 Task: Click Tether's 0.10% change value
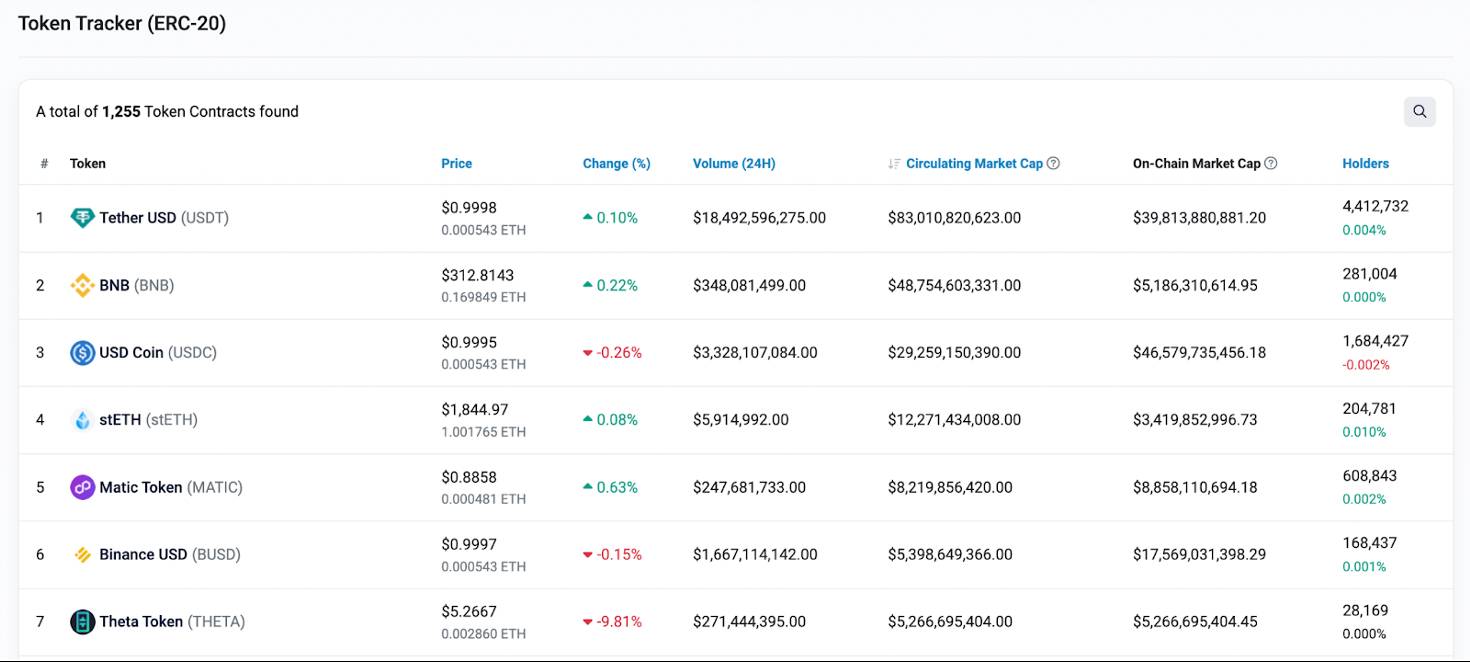617,218
